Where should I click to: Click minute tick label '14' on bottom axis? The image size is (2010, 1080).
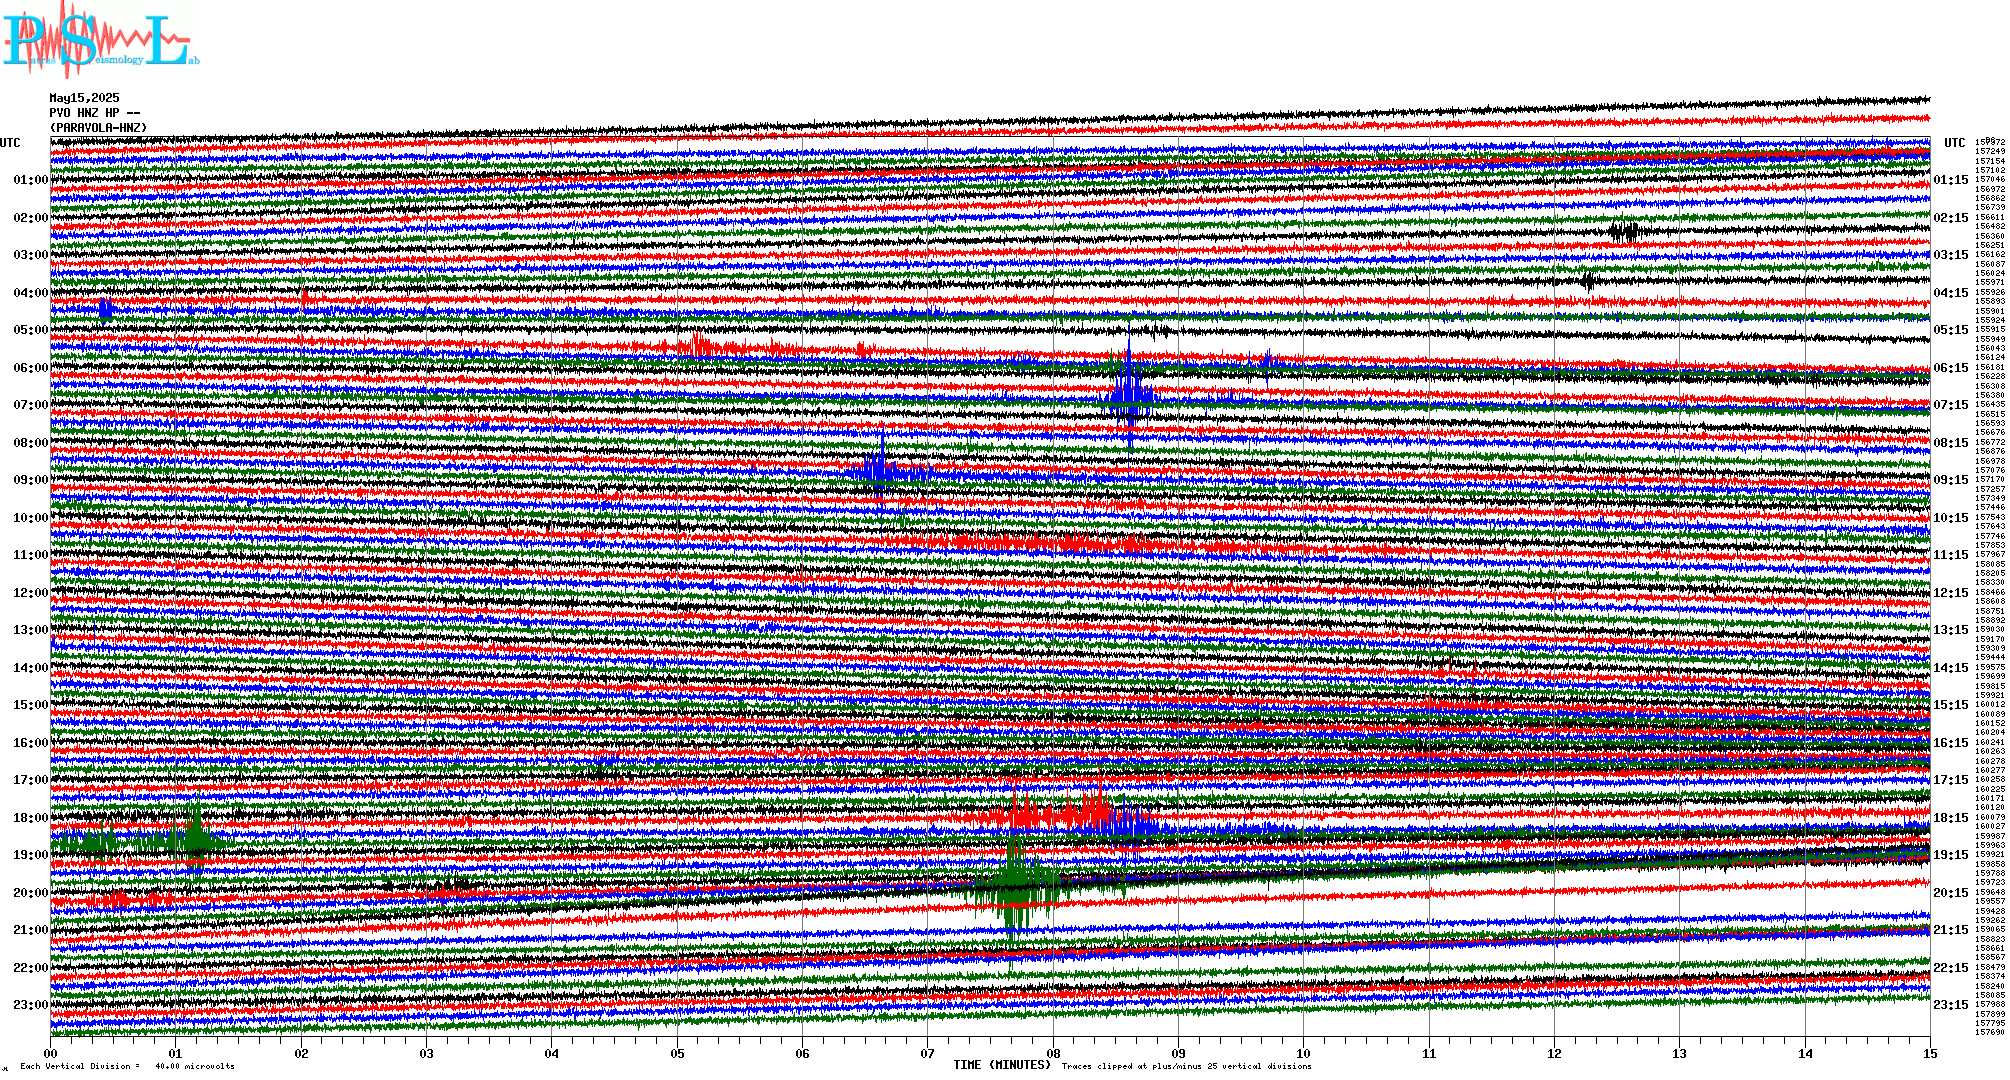[1805, 1053]
